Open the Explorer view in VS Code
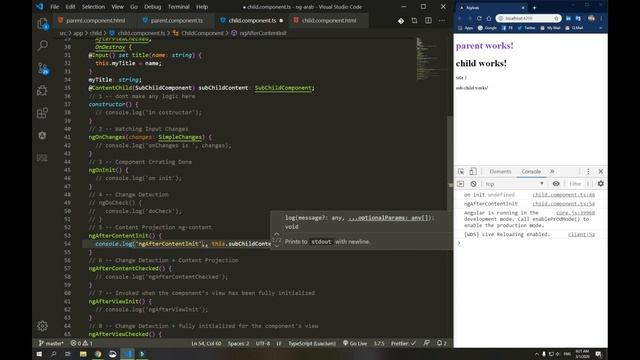The height and width of the screenshot is (360, 640). [42, 24]
